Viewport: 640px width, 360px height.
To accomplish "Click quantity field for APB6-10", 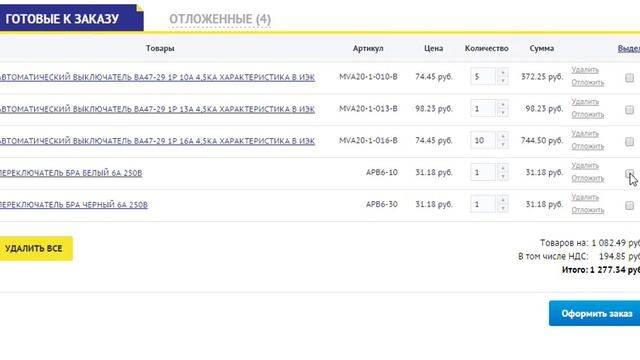I will tap(483, 172).
